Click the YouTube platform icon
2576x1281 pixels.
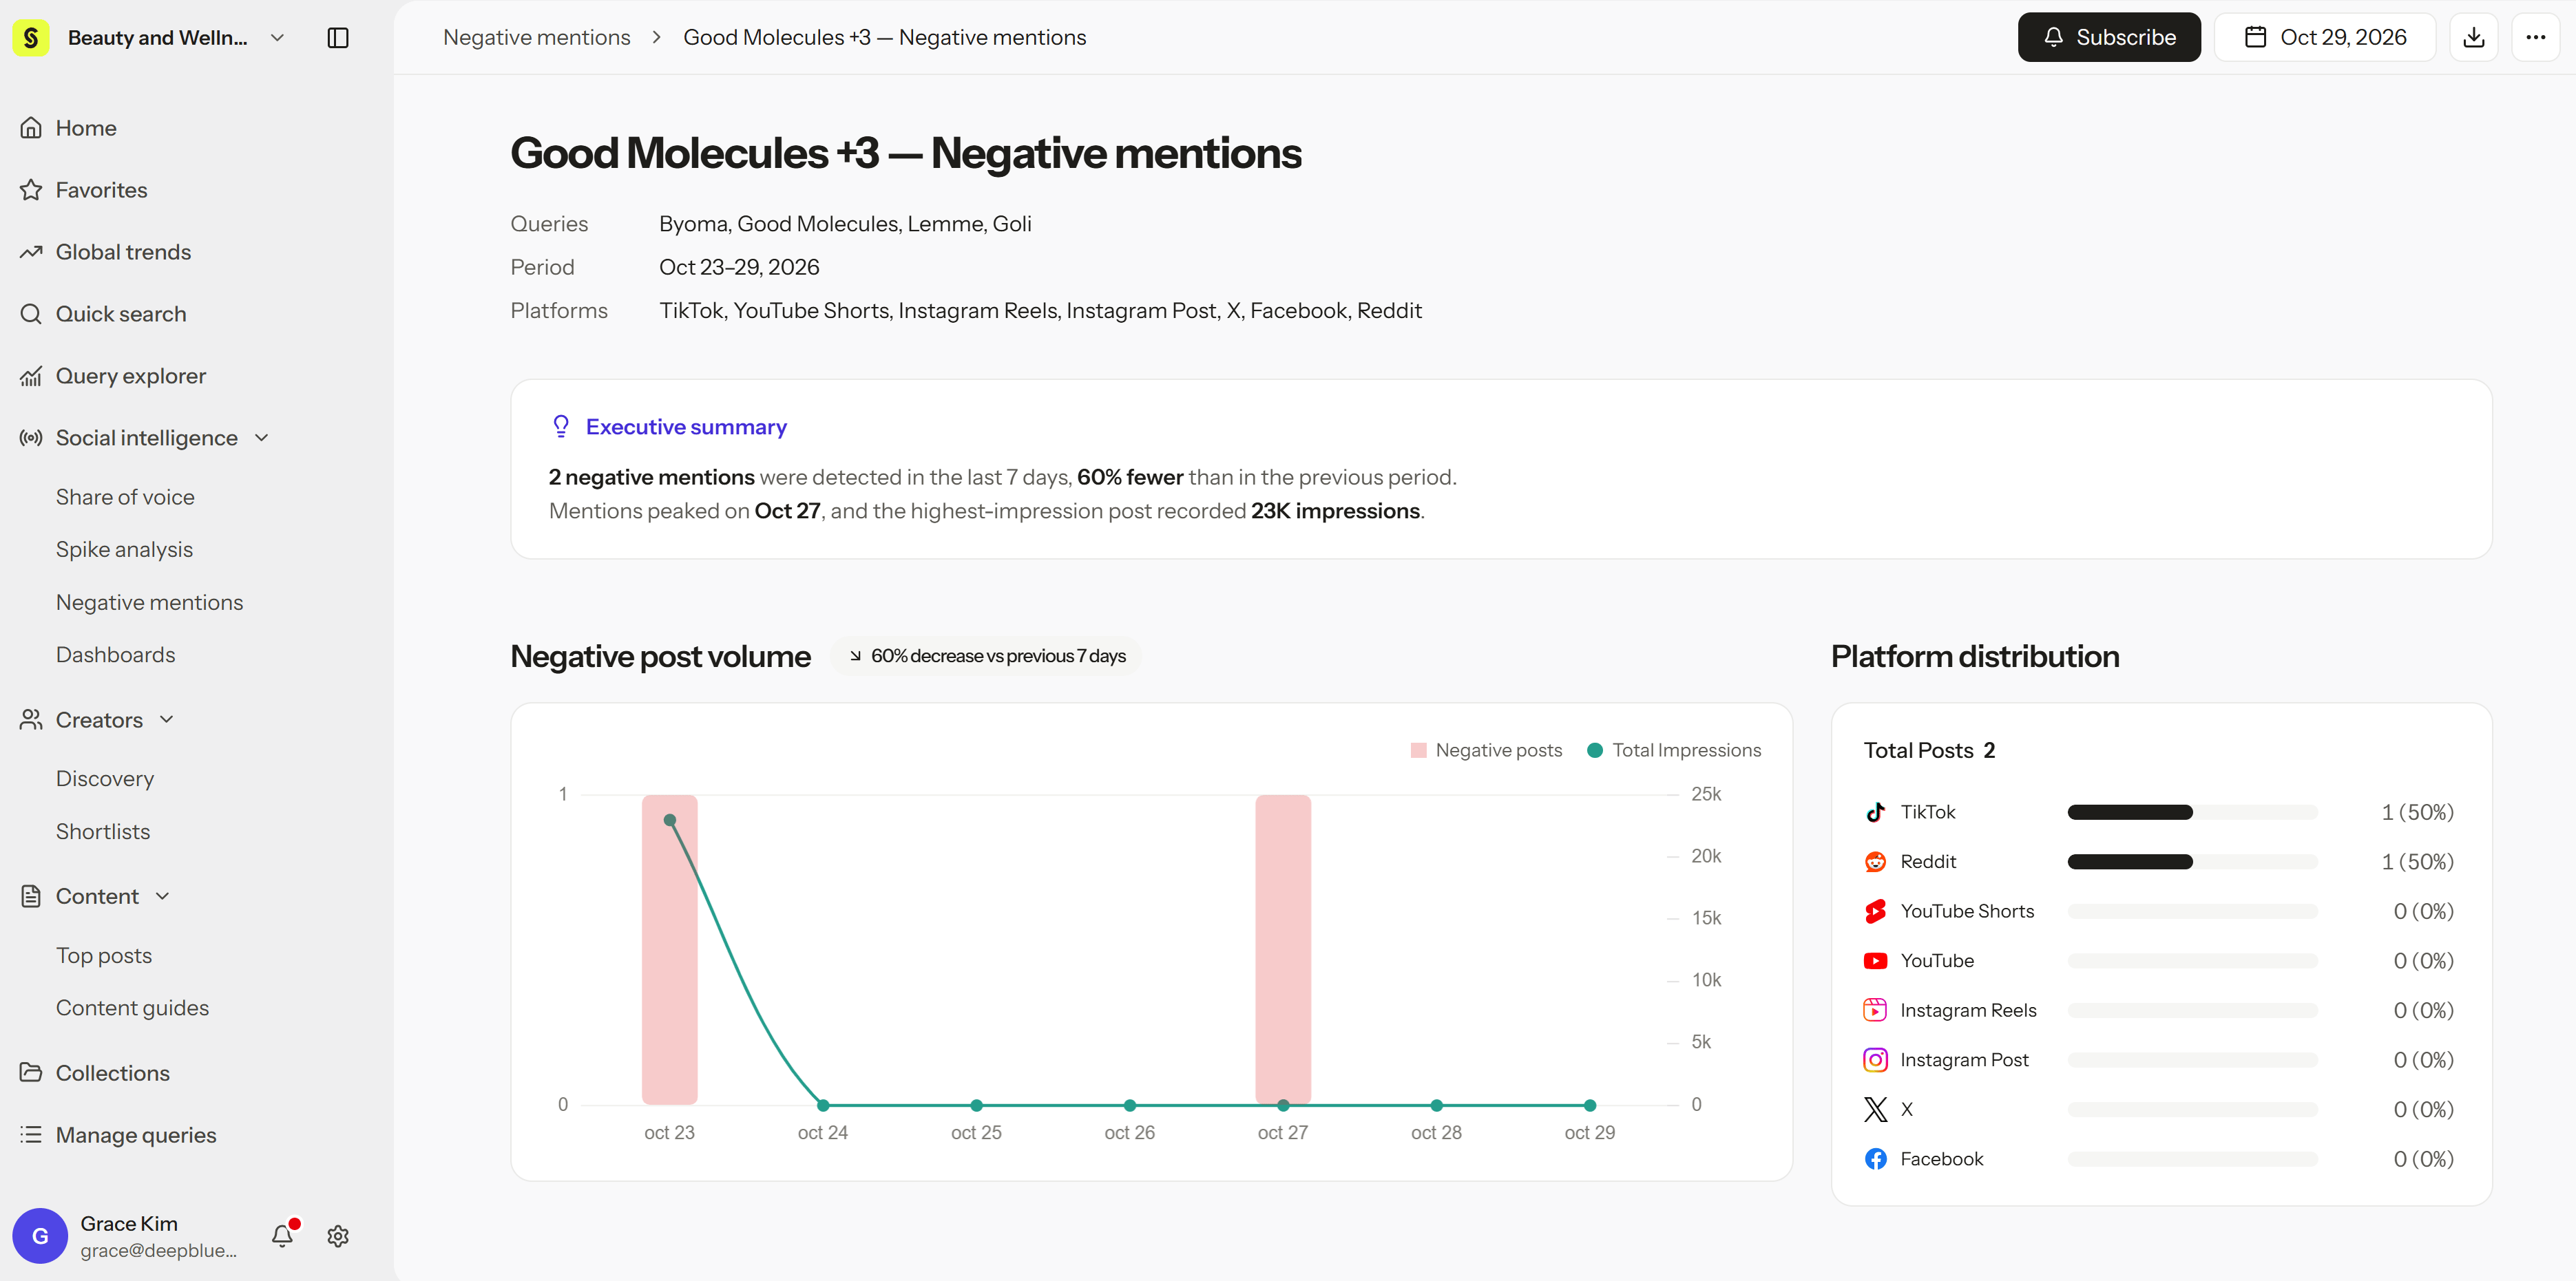pos(1875,961)
